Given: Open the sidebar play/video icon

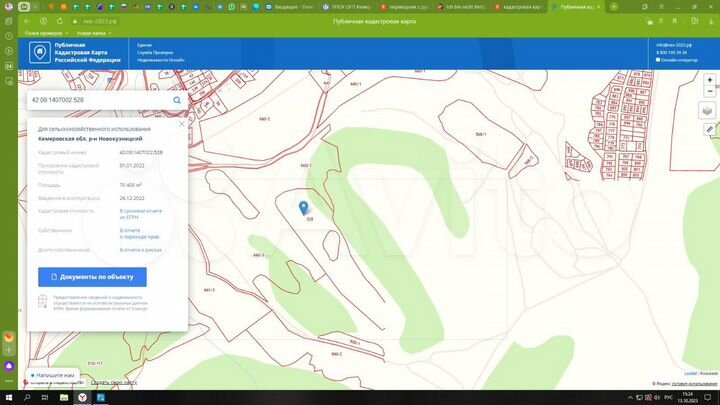Looking at the screenshot, I should pyautogui.click(x=9, y=51).
